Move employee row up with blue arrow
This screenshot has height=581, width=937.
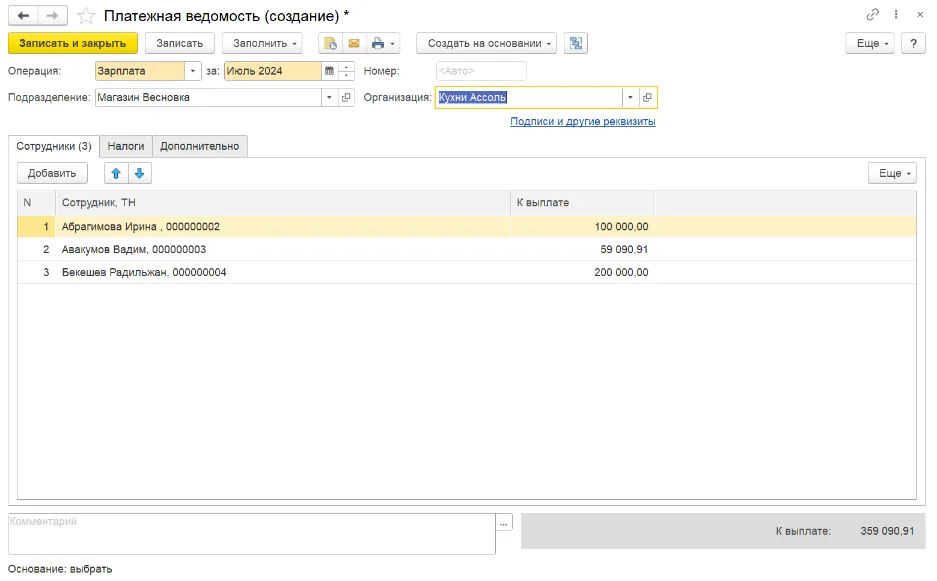pos(116,173)
